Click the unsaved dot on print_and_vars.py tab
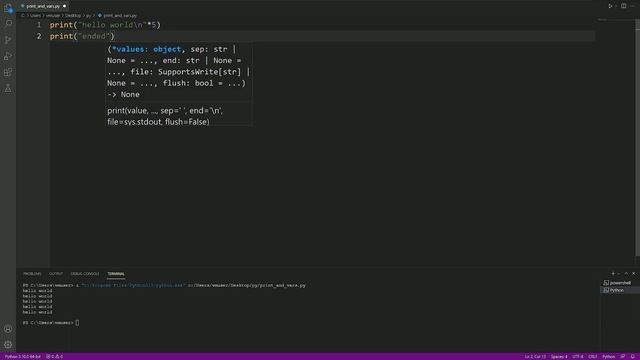Viewport: 640px width, 360px height. pyautogui.click(x=64, y=6)
